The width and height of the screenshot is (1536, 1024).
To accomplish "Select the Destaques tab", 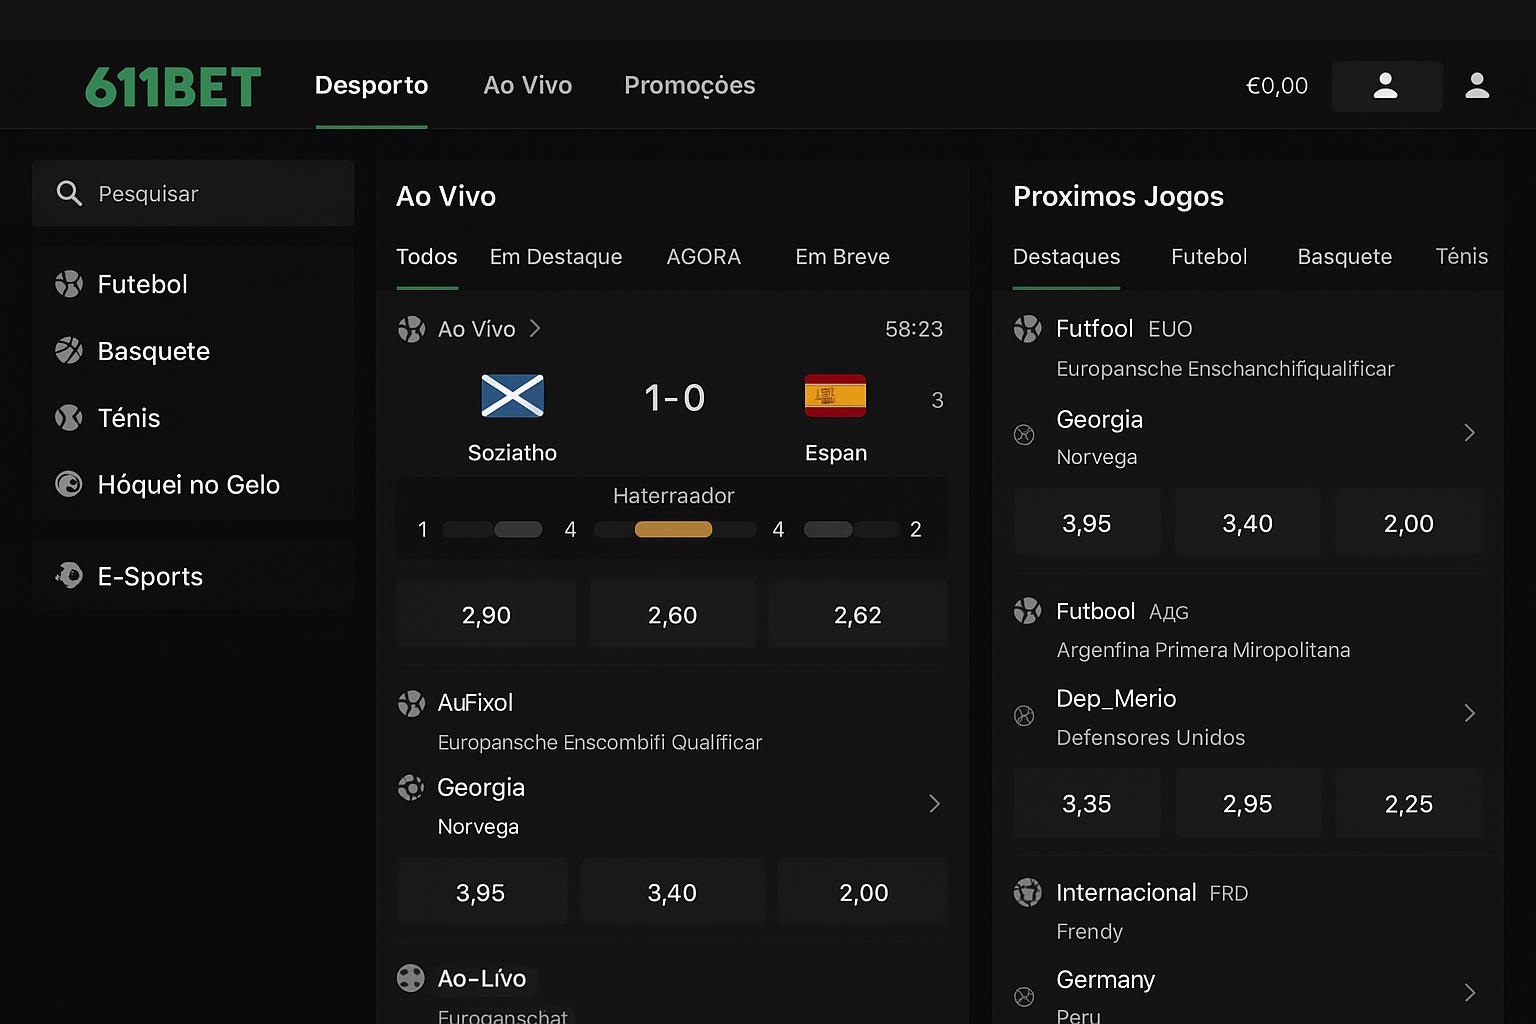I will [1066, 257].
